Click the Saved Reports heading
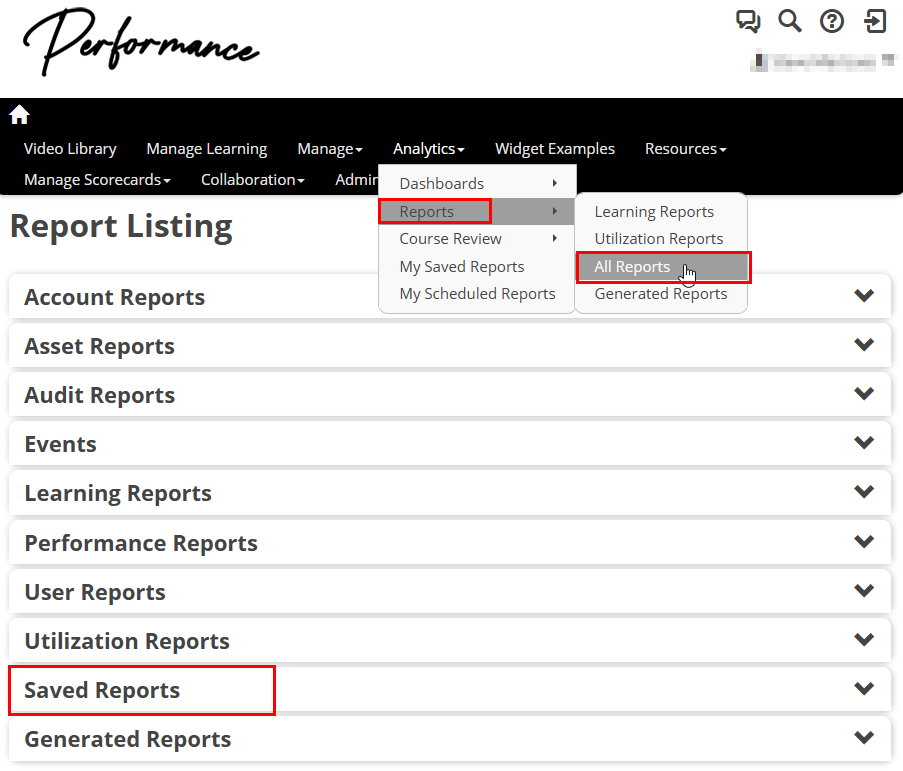Viewport: 903px width, 771px height. tap(102, 690)
